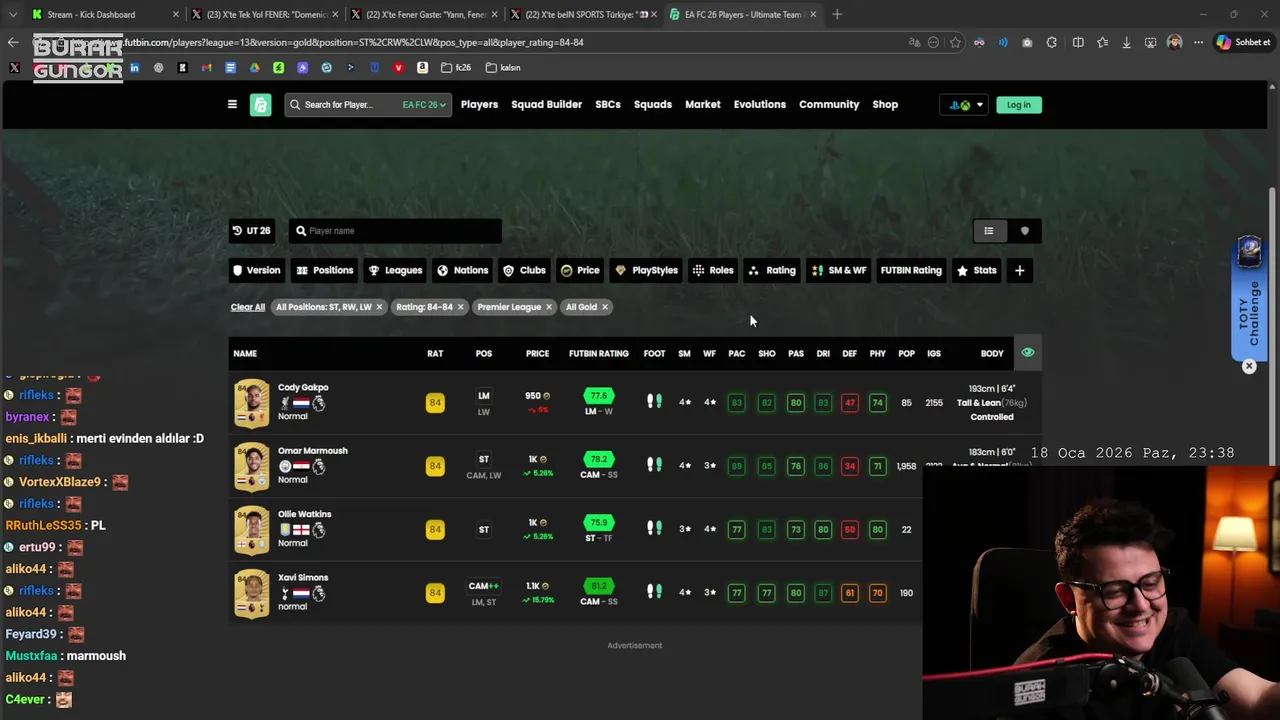Expand the Stats filter

tap(976, 270)
